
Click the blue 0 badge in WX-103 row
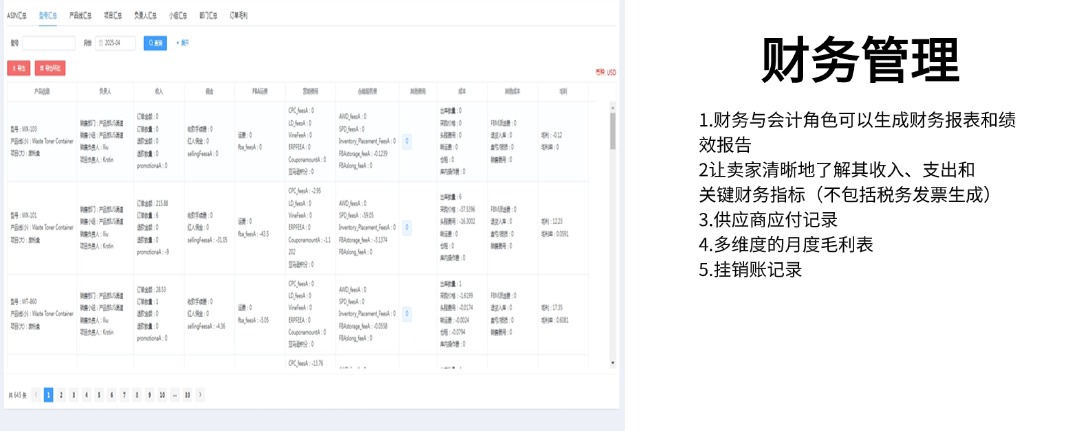(x=407, y=141)
